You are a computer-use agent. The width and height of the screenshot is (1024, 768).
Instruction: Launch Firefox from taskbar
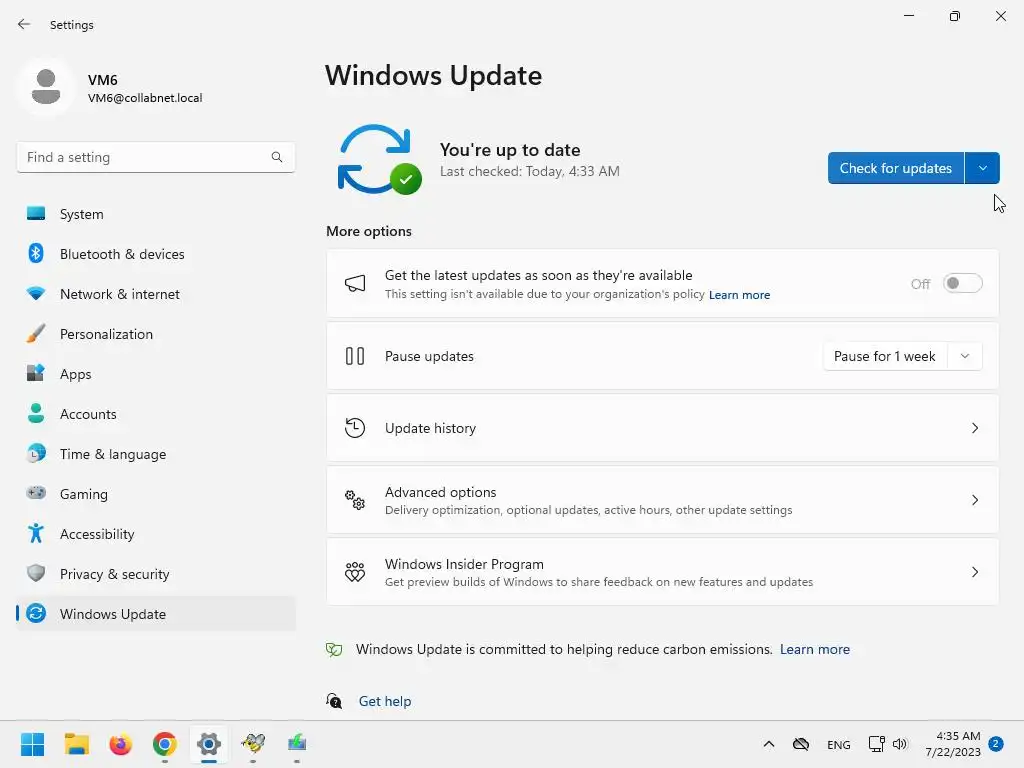121,744
